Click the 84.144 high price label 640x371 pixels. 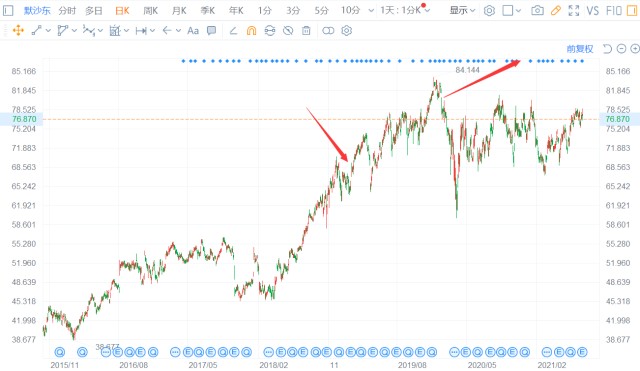[467, 70]
